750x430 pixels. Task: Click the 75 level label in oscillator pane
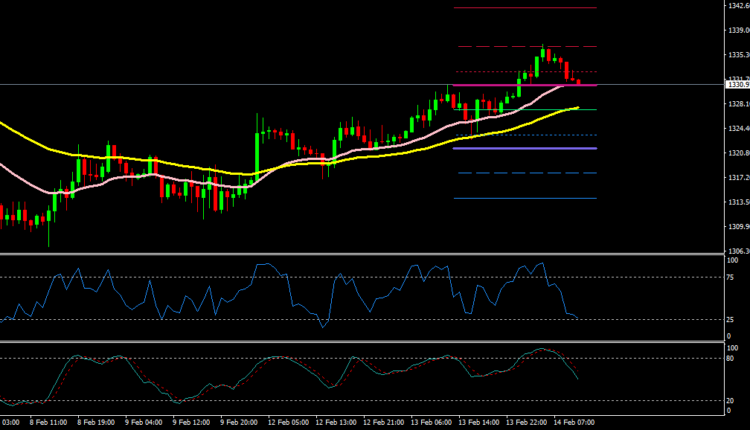(x=730, y=277)
